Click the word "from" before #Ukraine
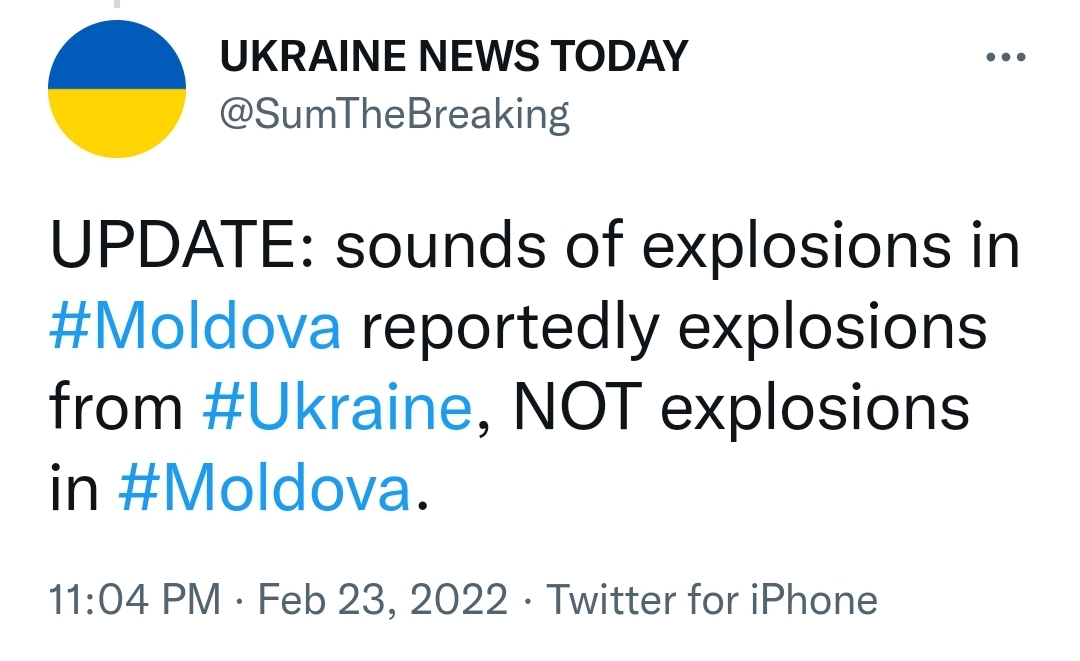 (x=116, y=408)
